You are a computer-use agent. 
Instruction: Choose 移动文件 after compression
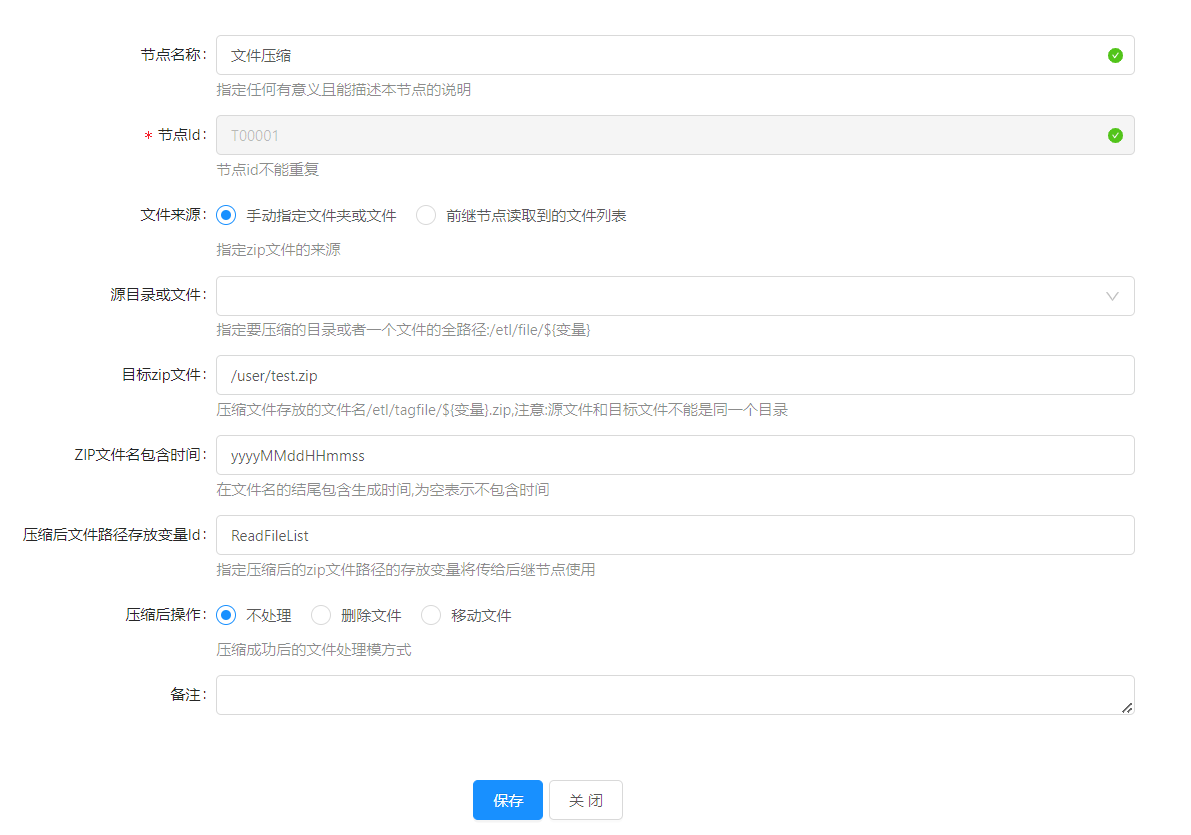pyautogui.click(x=432, y=616)
